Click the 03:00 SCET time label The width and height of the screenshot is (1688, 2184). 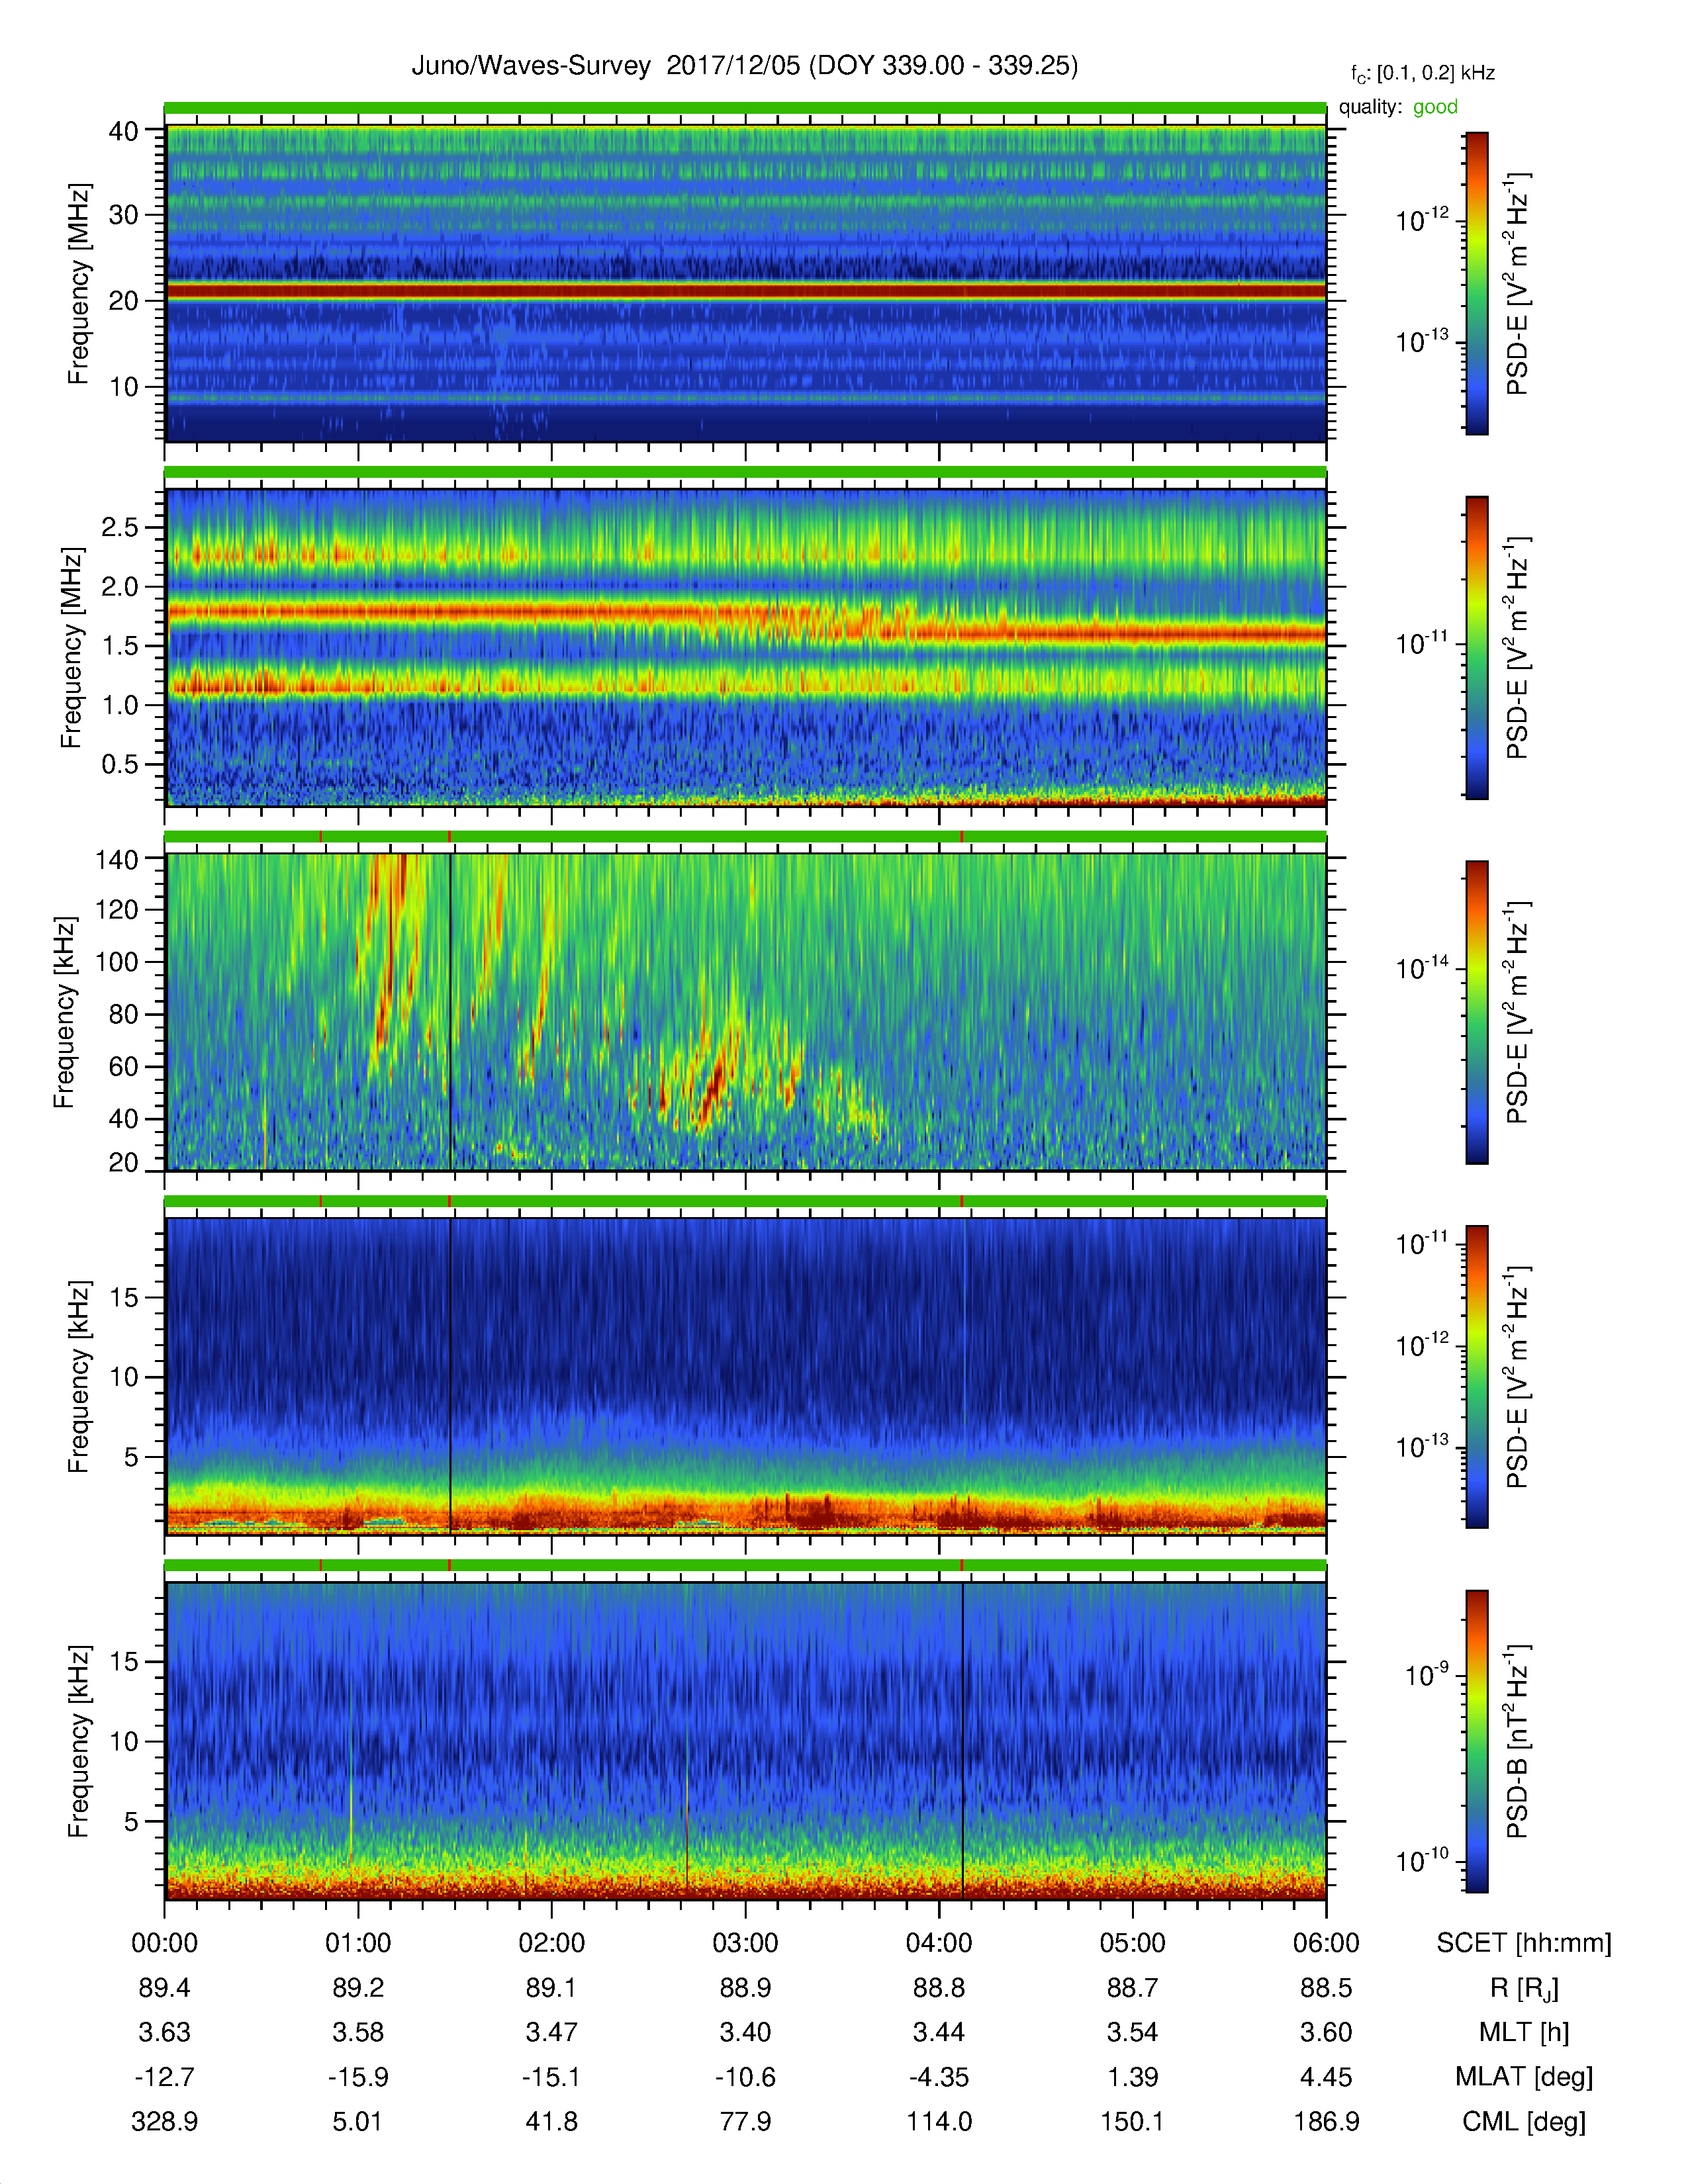[745, 1943]
